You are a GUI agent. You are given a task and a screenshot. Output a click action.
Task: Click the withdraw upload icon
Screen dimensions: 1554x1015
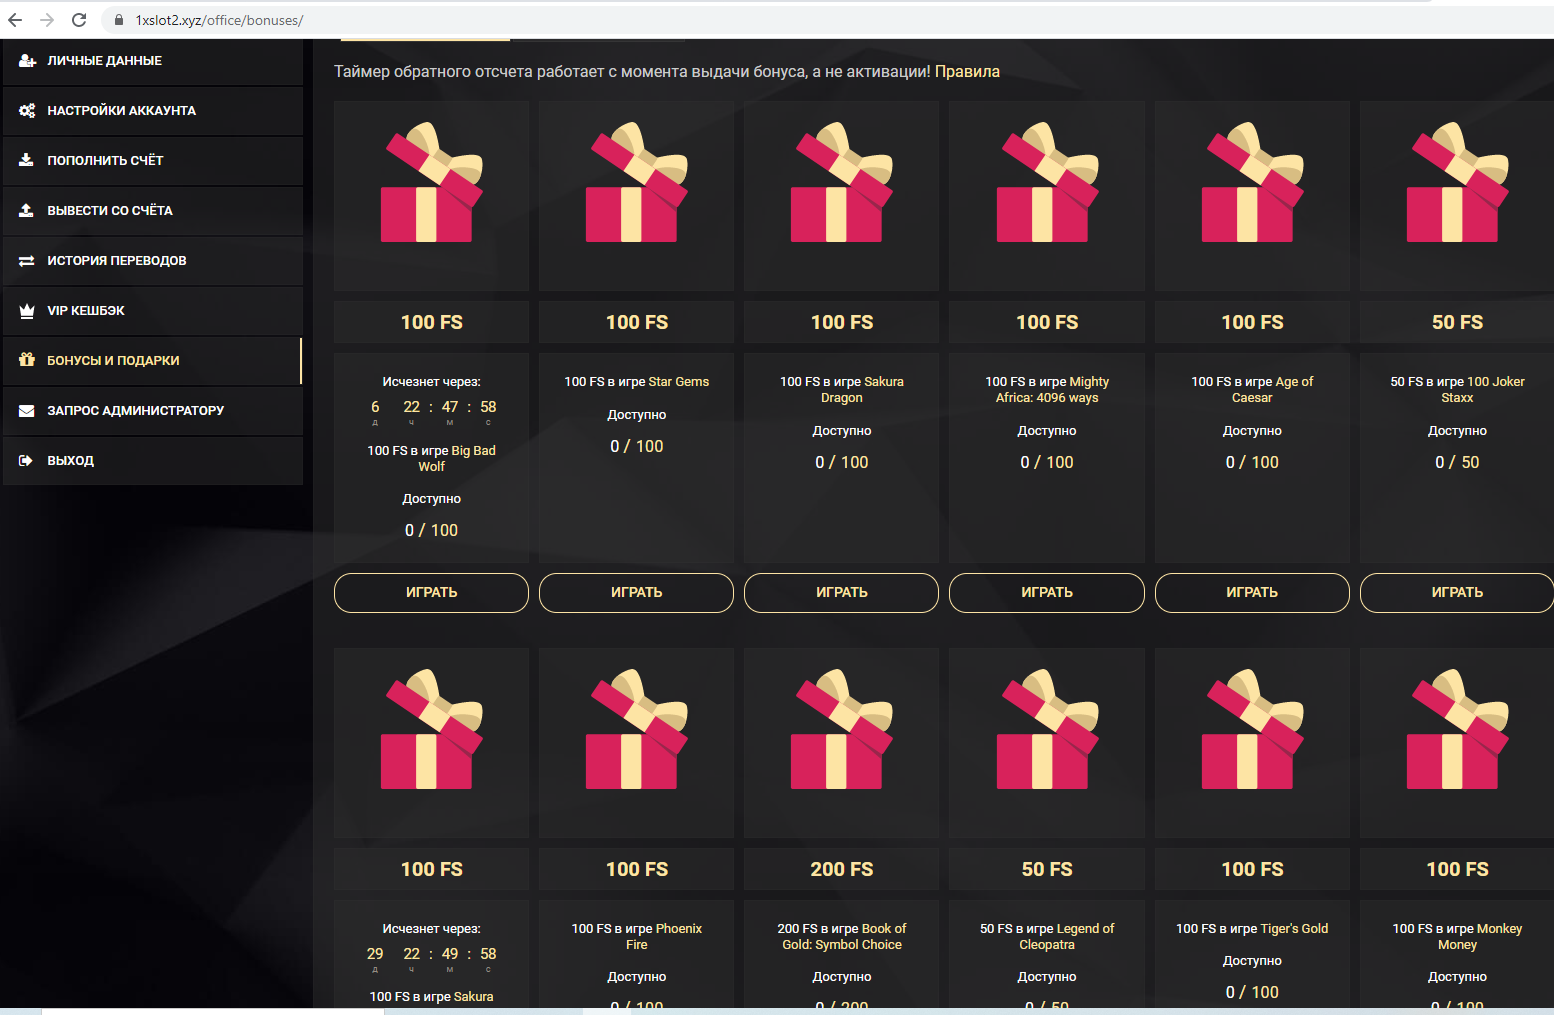27,211
